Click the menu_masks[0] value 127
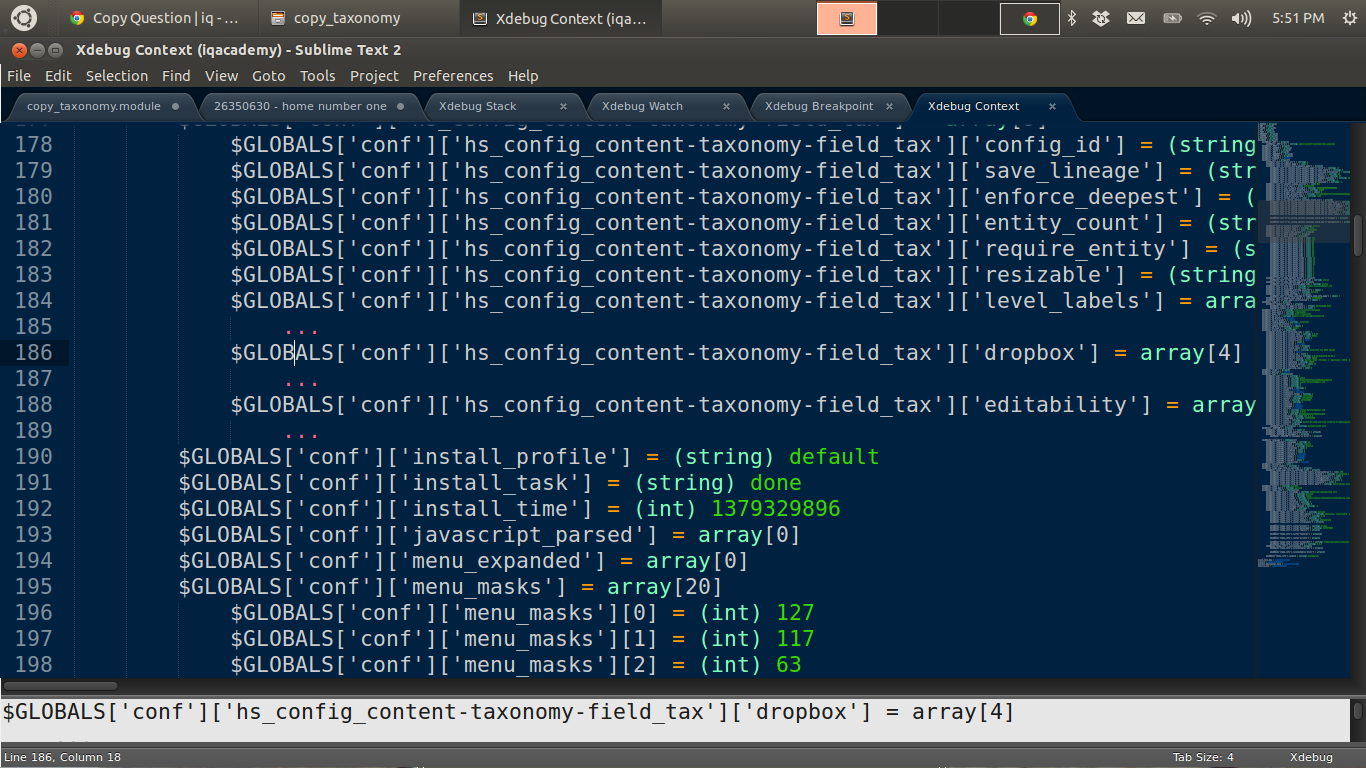1366x768 pixels. (x=795, y=613)
